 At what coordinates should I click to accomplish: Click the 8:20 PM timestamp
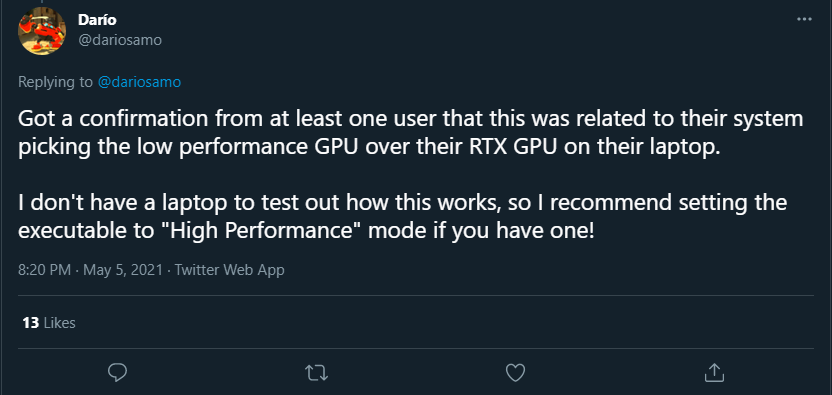(45, 270)
